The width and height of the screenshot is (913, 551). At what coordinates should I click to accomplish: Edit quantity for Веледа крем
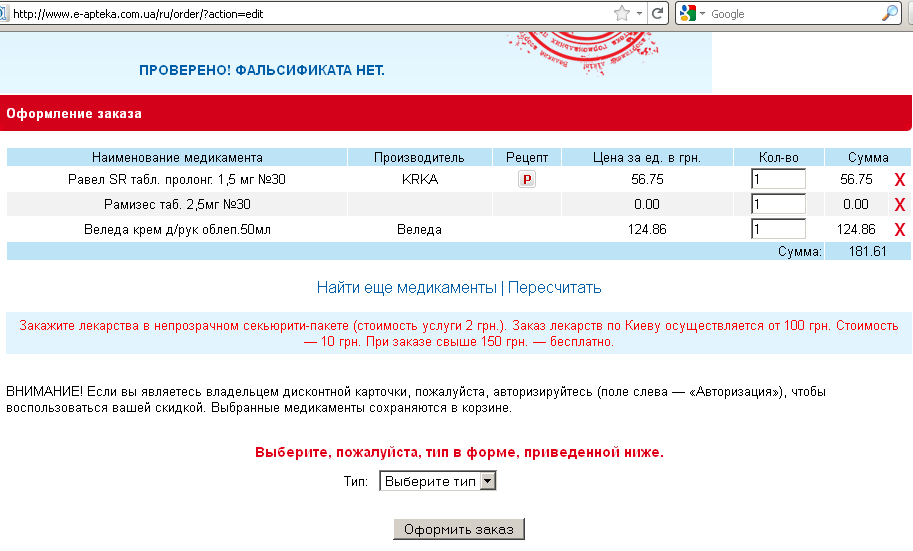778,229
